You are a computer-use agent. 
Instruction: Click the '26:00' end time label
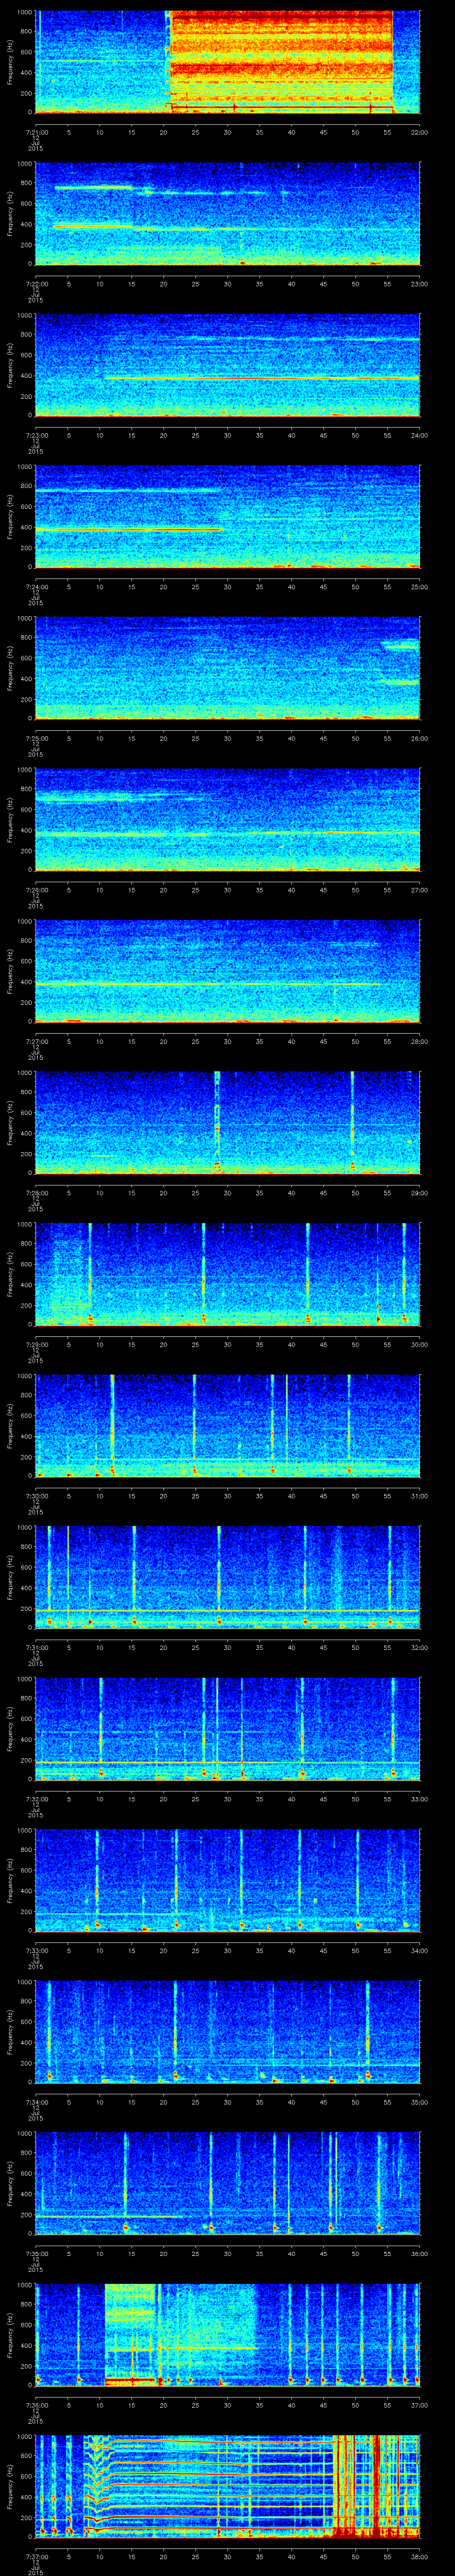[x=419, y=738]
